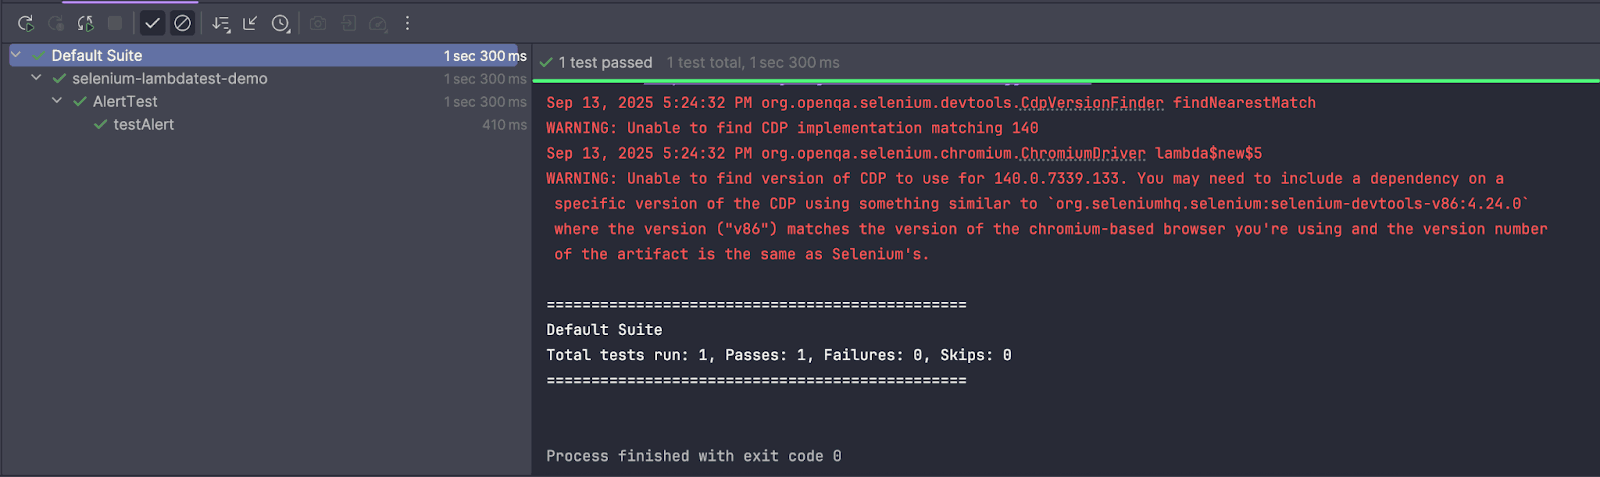Click the camera snapshot icon
This screenshot has width=1600, height=477.
click(318, 23)
